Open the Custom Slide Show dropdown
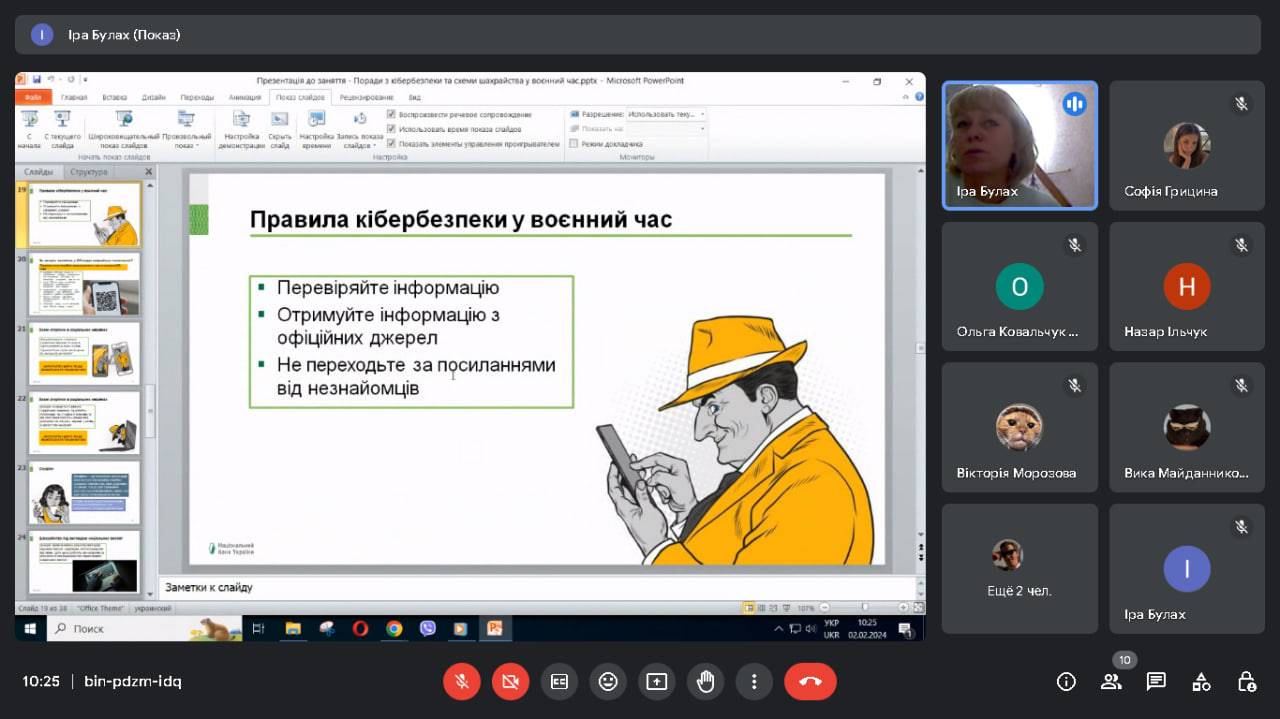1280x719 pixels. (185, 130)
